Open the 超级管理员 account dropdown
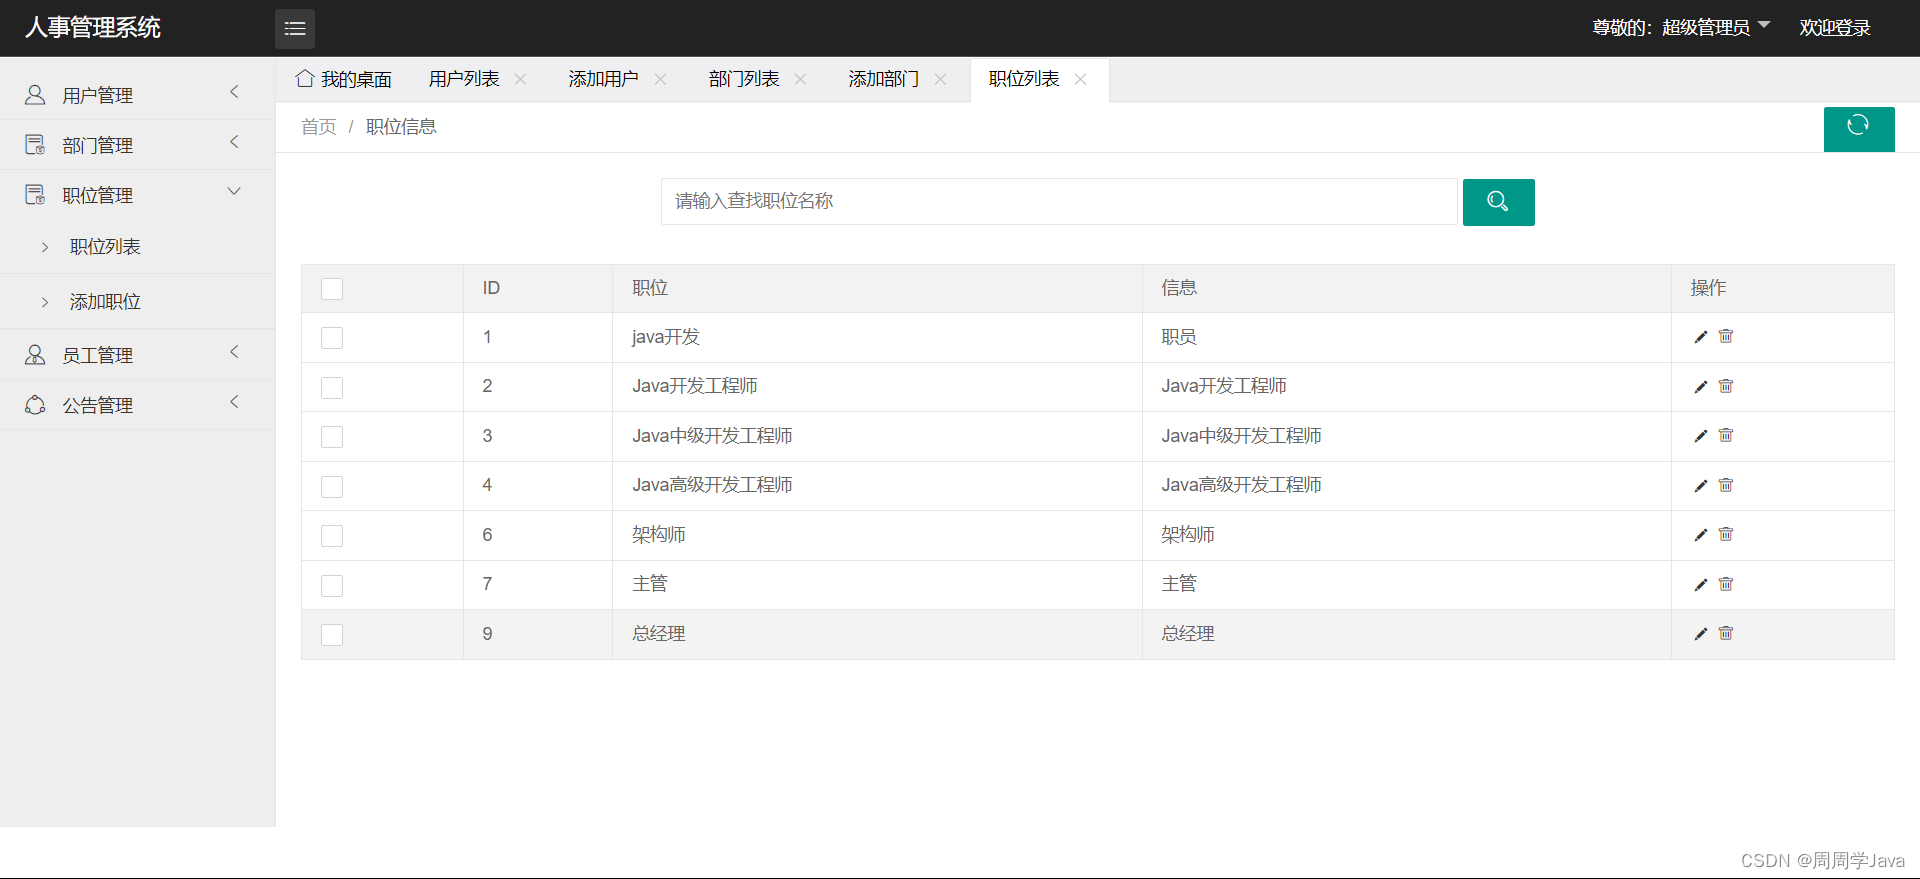Viewport: 1920px width, 879px height. tap(1716, 28)
